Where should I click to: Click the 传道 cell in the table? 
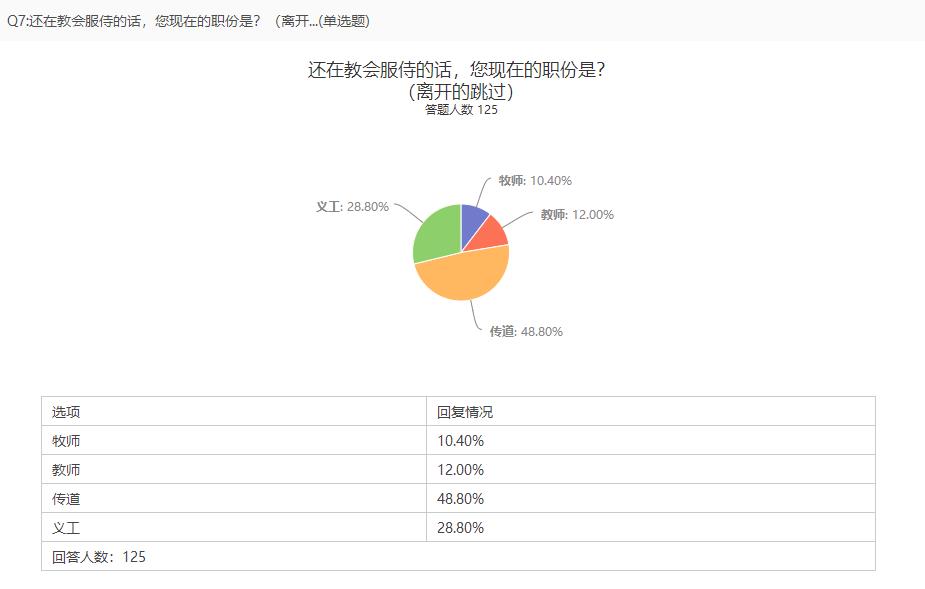pyautogui.click(x=66, y=499)
